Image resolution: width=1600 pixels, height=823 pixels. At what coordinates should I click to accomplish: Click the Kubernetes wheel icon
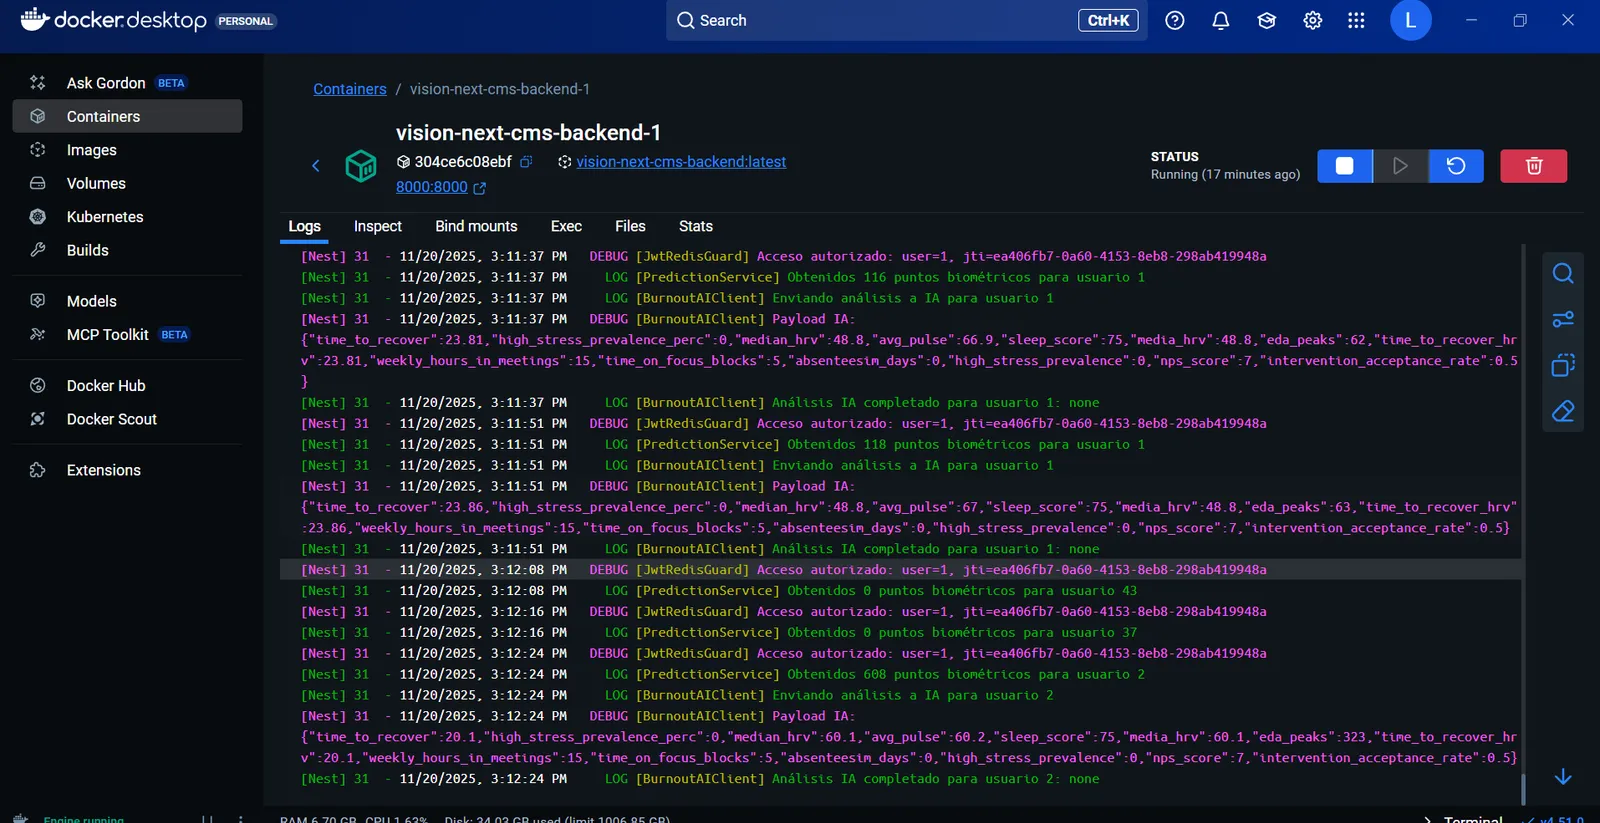[x=38, y=217]
